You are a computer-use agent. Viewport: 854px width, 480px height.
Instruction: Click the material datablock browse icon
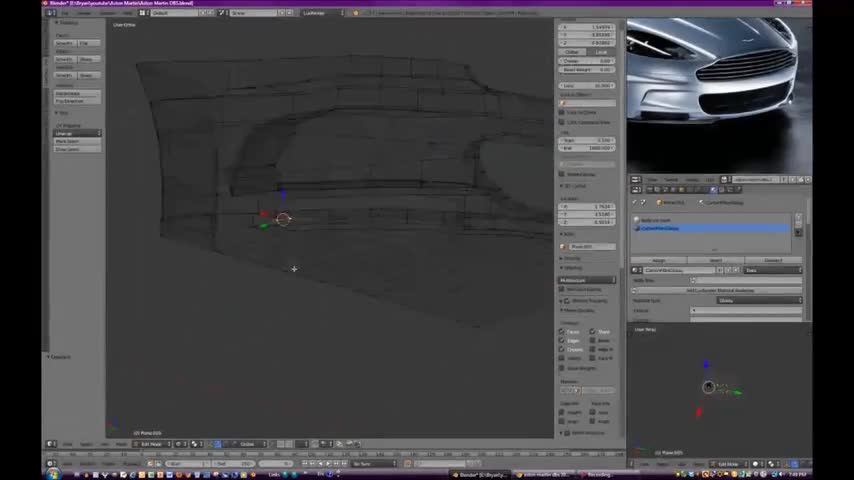coord(636,270)
